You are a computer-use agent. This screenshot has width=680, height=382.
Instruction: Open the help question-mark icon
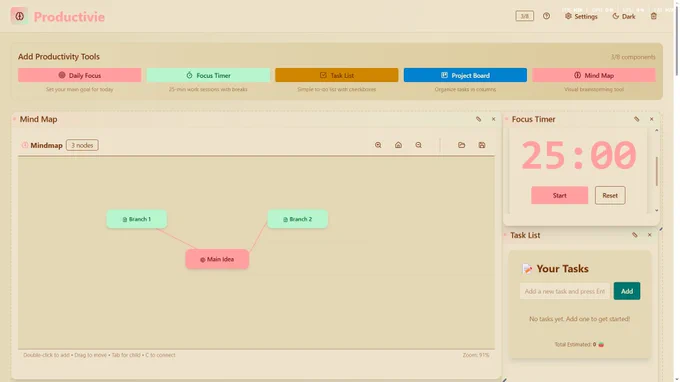546,16
